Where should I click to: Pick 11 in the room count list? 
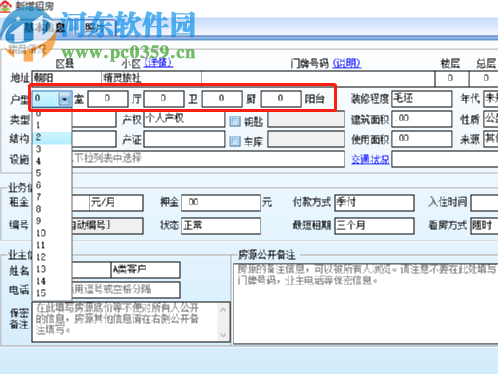pyautogui.click(x=52, y=245)
